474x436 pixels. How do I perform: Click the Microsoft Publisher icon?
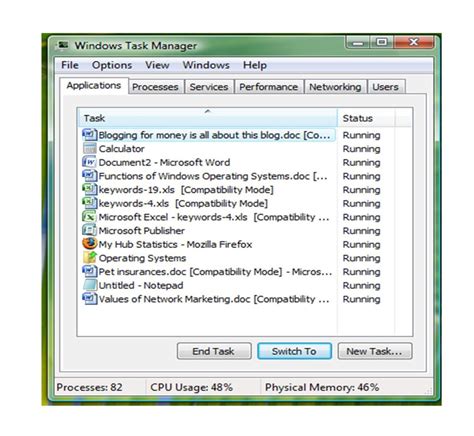89,230
